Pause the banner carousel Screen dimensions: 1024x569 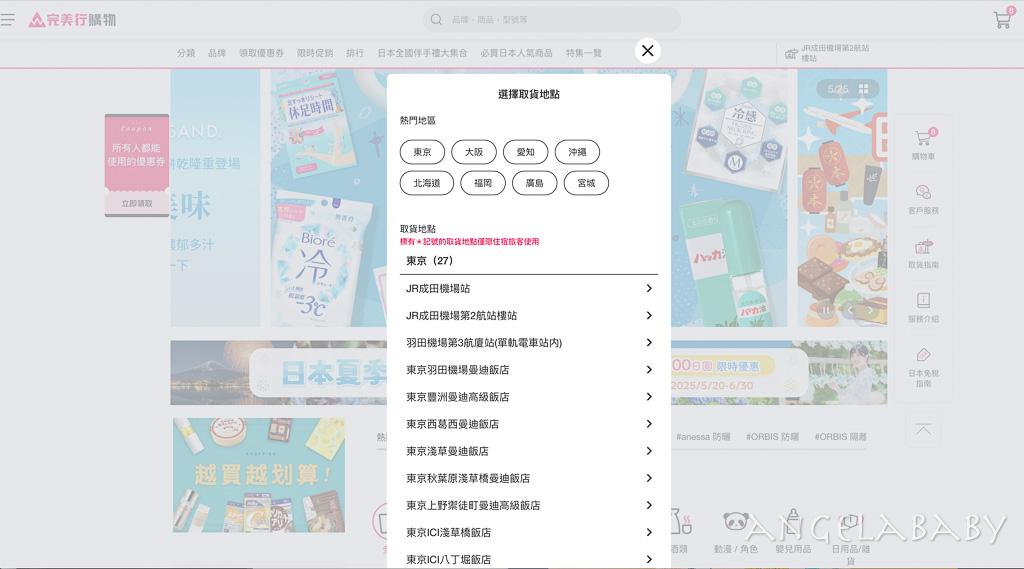click(x=825, y=310)
